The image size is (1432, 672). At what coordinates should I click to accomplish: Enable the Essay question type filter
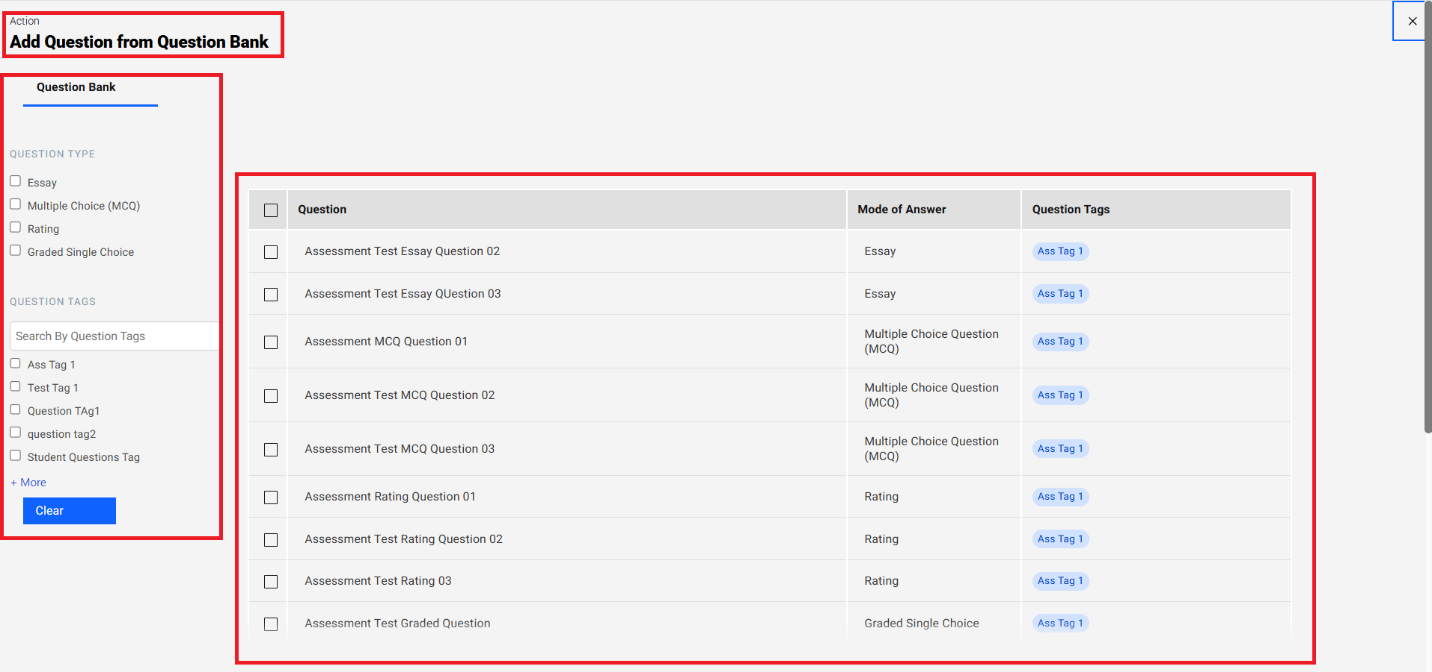pos(15,181)
